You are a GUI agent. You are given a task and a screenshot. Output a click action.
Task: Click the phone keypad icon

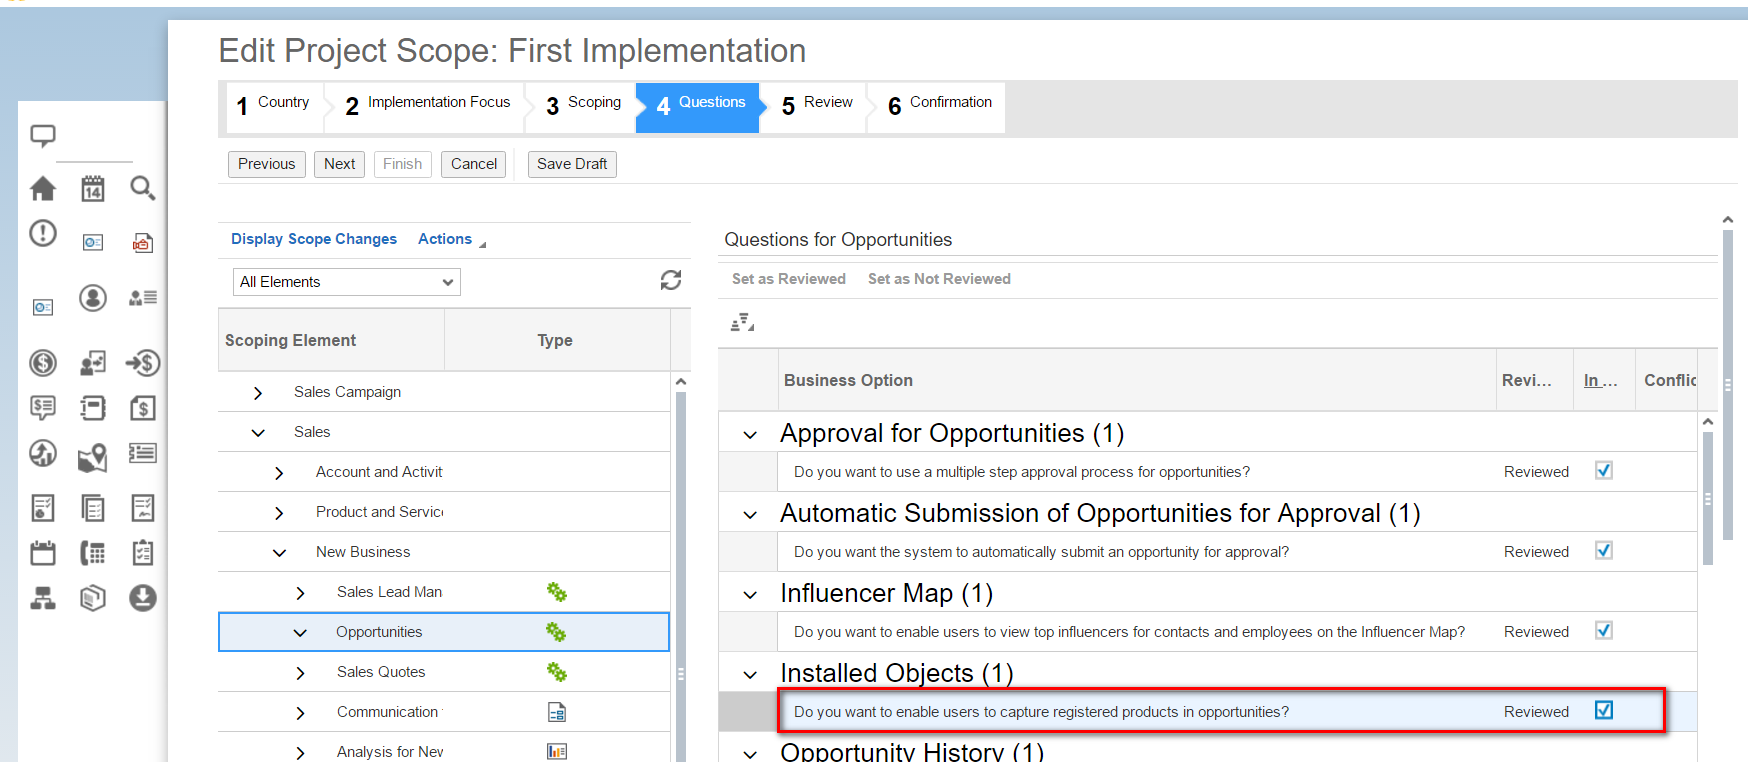(x=93, y=553)
